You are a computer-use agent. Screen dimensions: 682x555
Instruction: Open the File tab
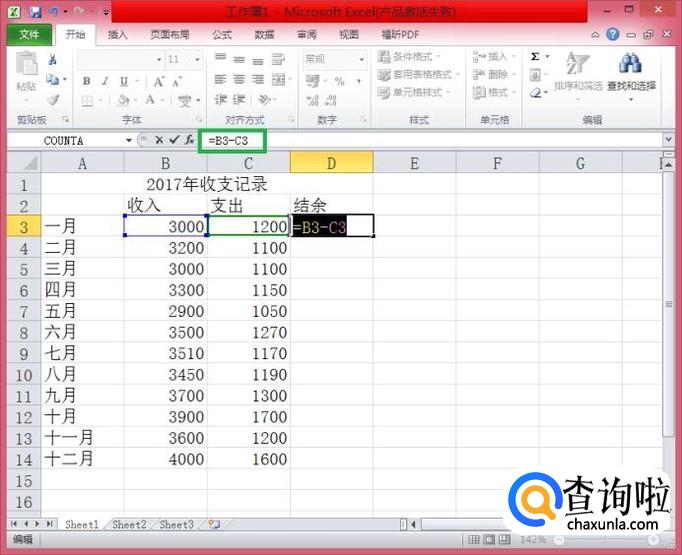[29, 34]
